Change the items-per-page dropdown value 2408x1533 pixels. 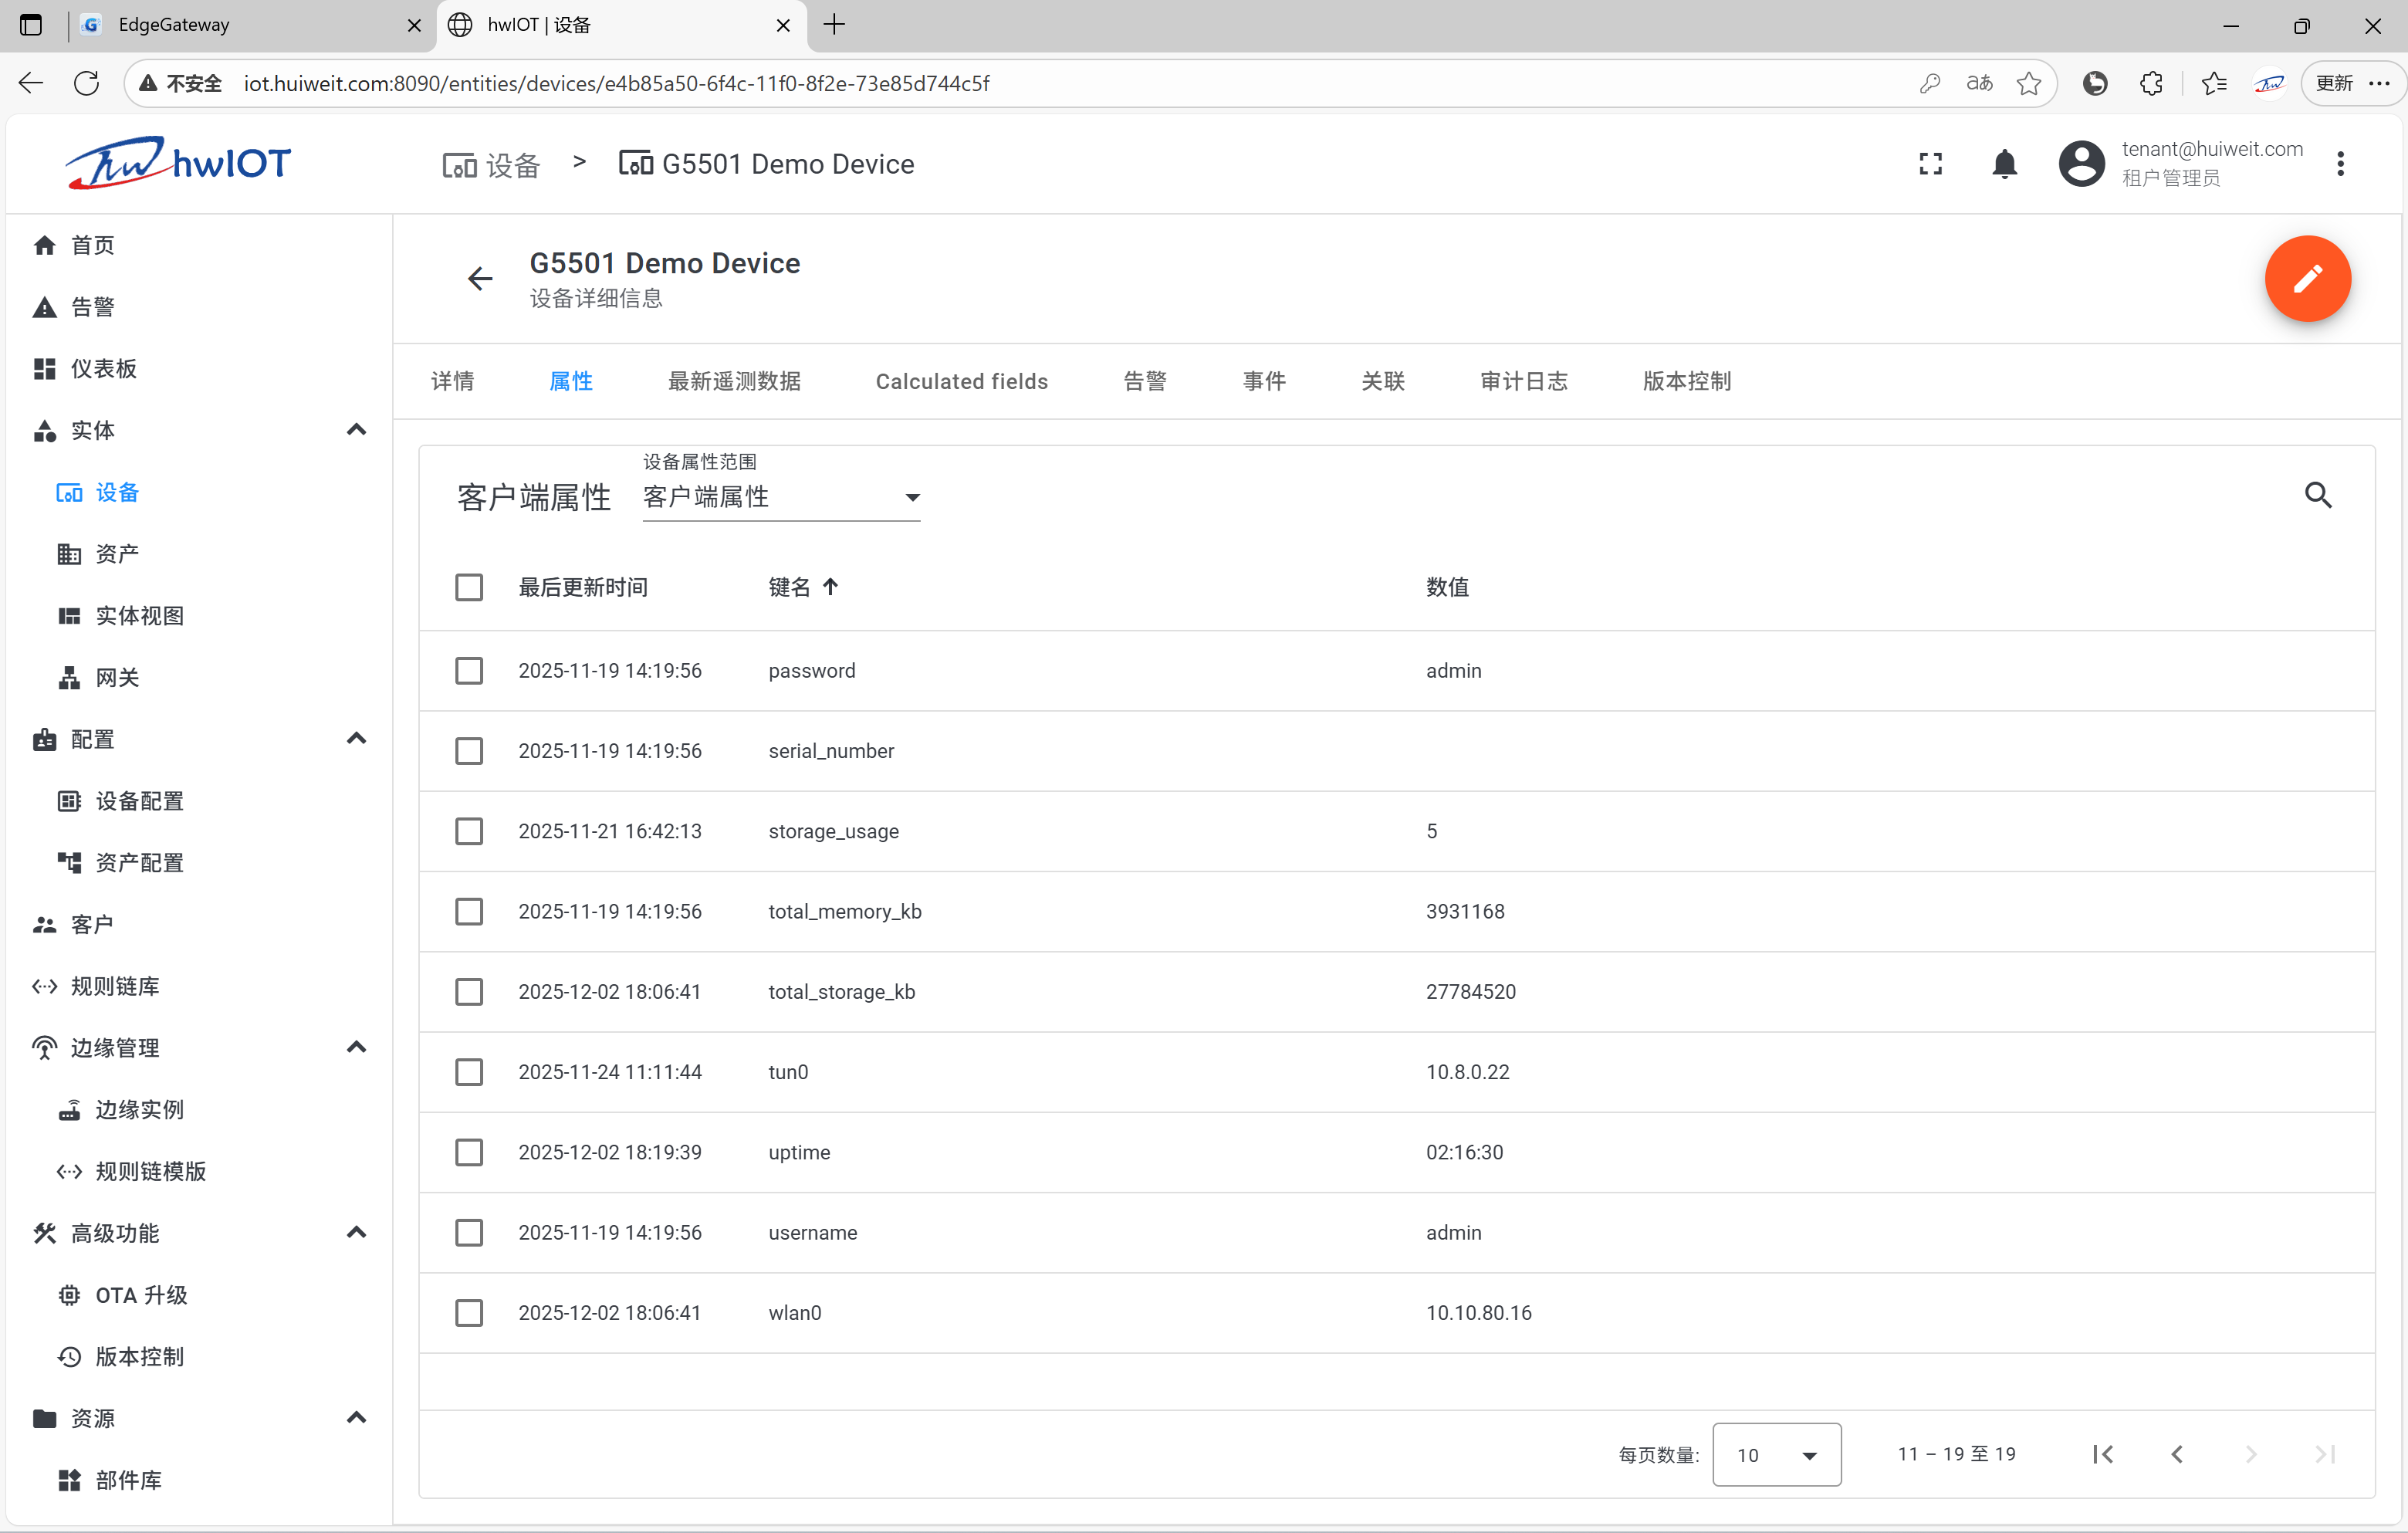tap(1775, 1454)
